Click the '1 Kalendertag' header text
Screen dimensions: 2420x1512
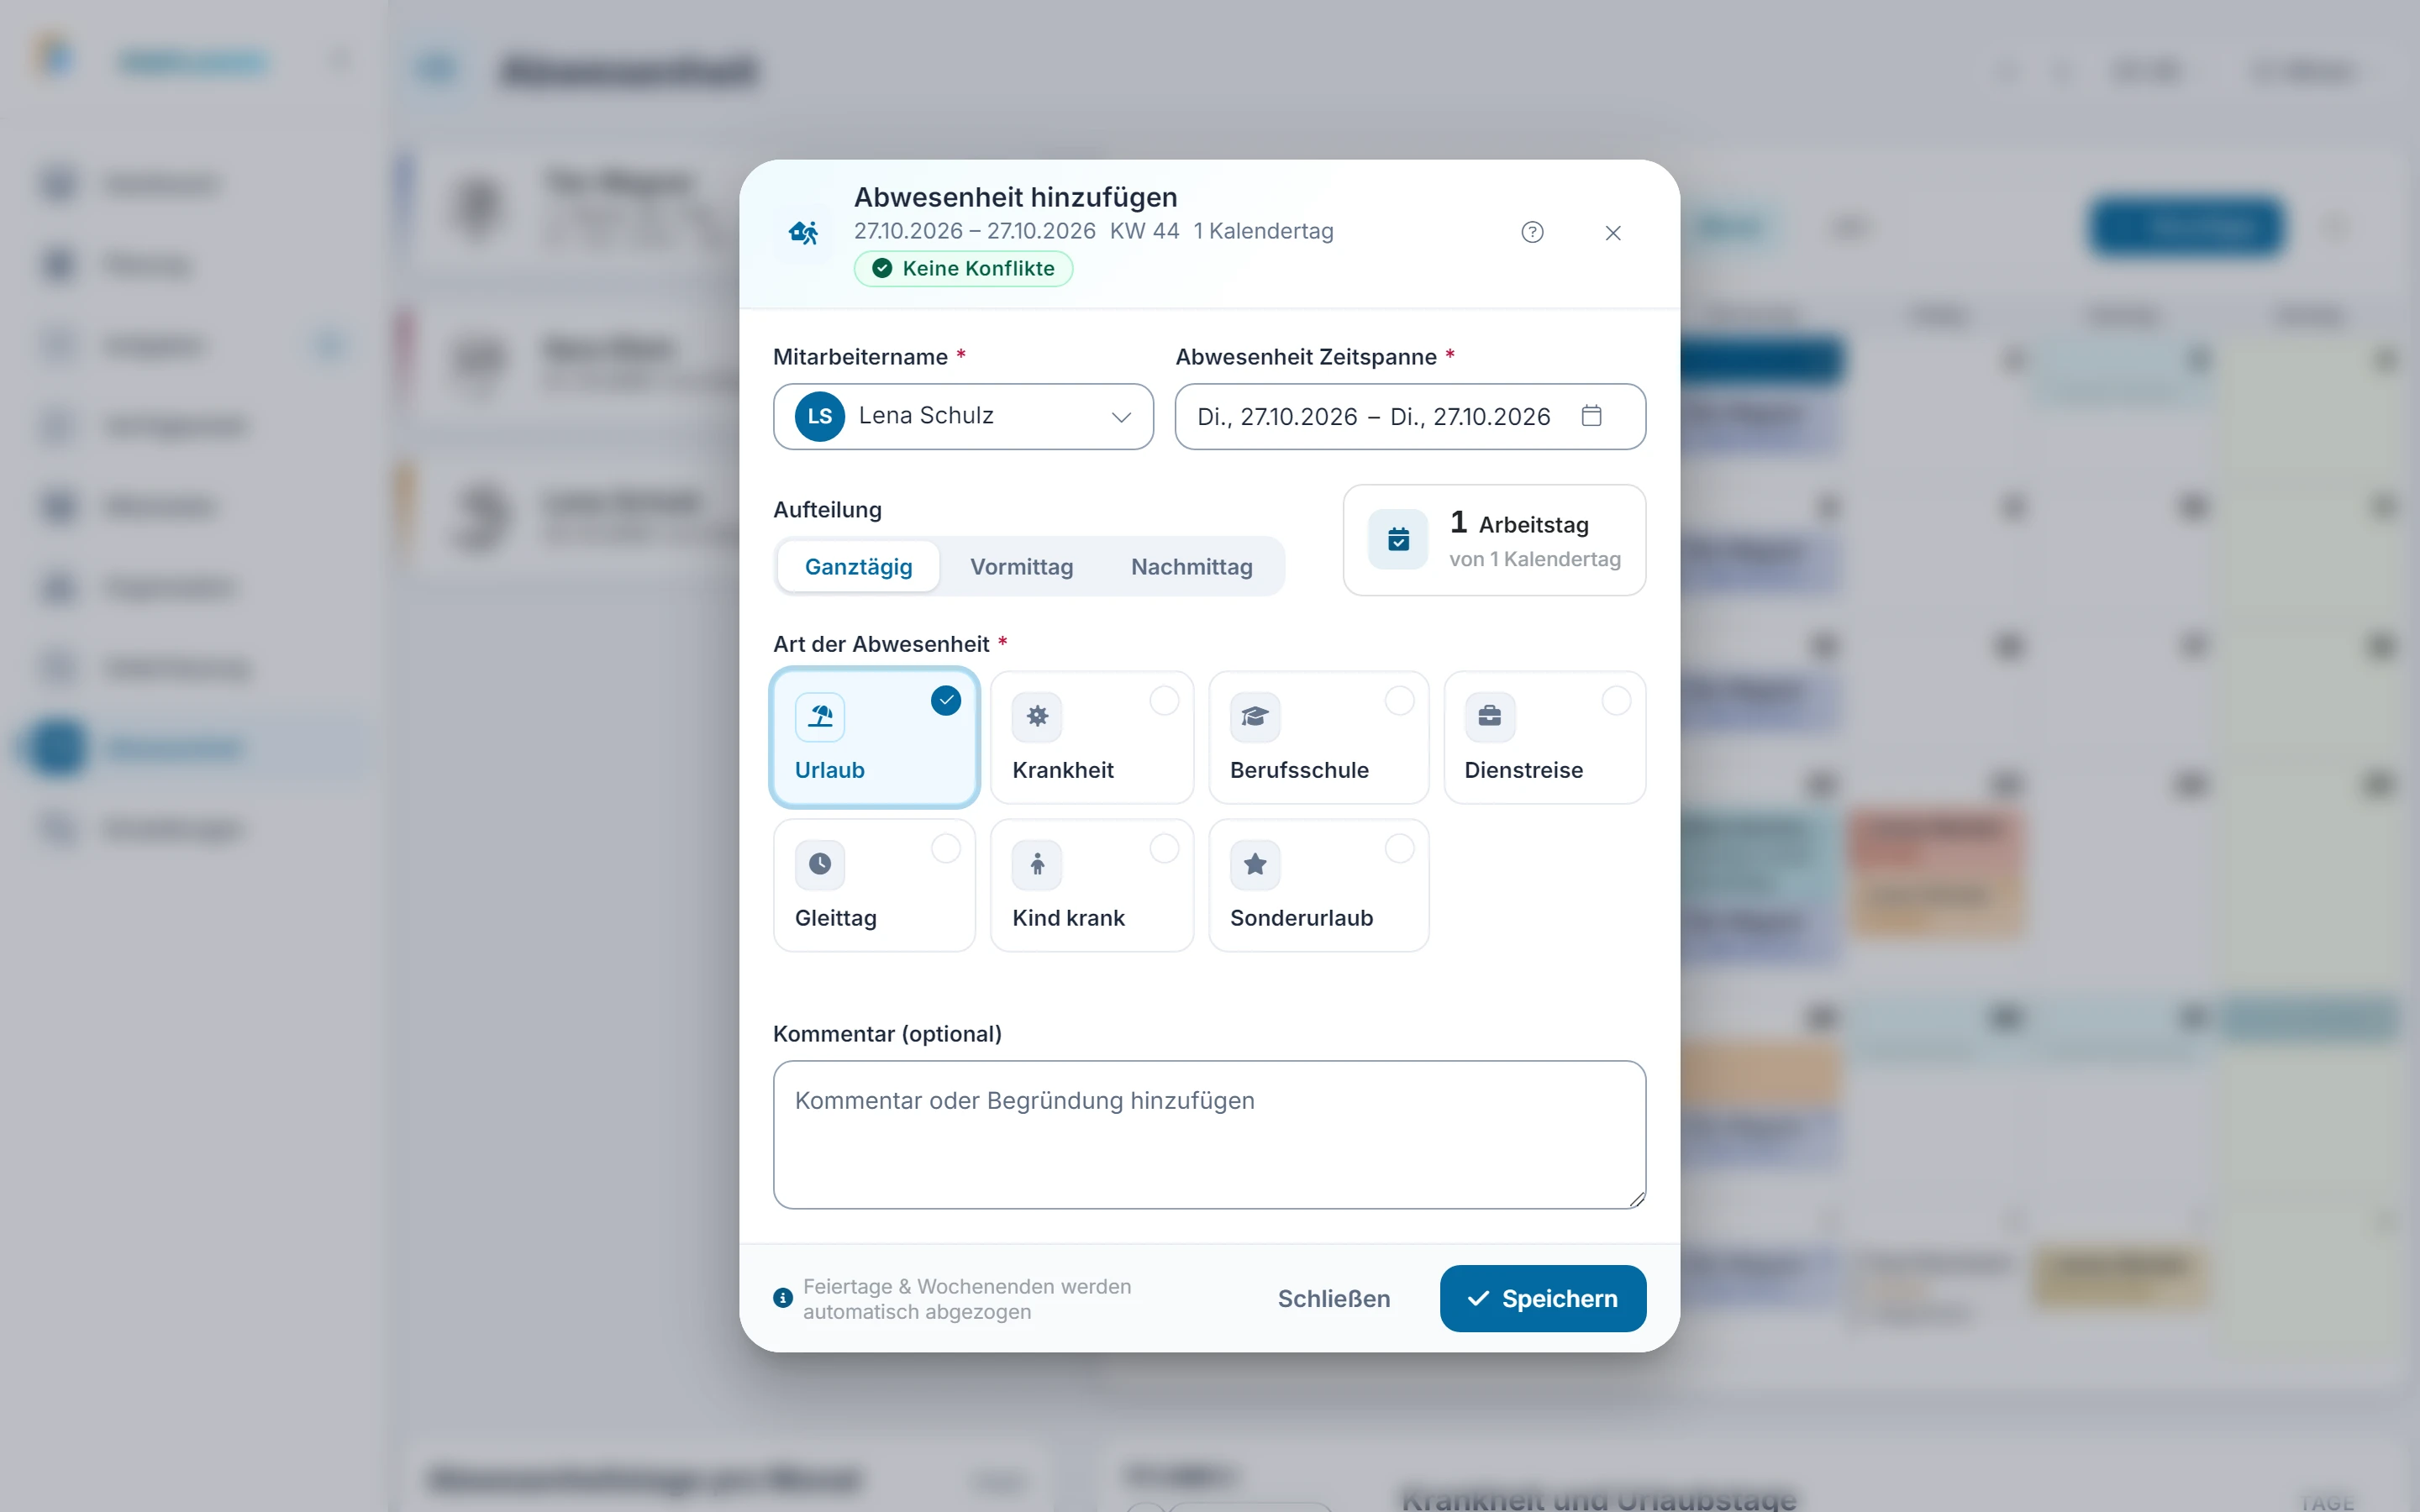coord(1263,231)
